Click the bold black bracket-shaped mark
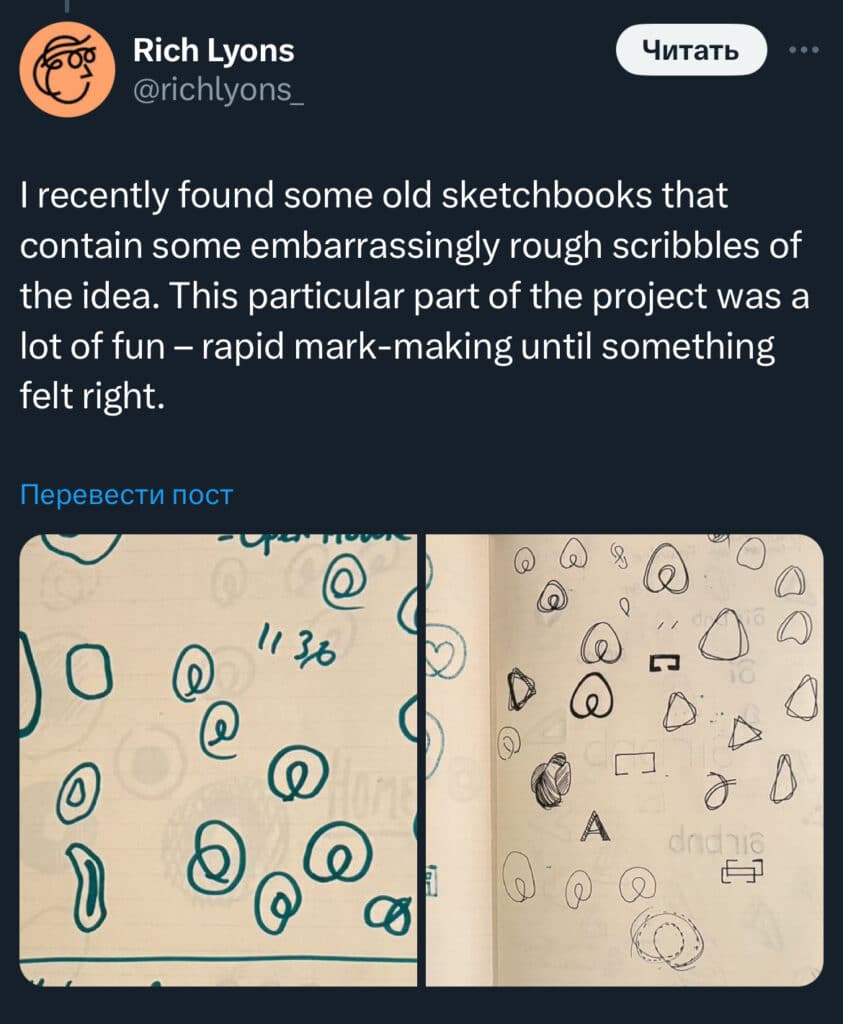Image resolution: width=843 pixels, height=1024 pixels. (x=663, y=661)
